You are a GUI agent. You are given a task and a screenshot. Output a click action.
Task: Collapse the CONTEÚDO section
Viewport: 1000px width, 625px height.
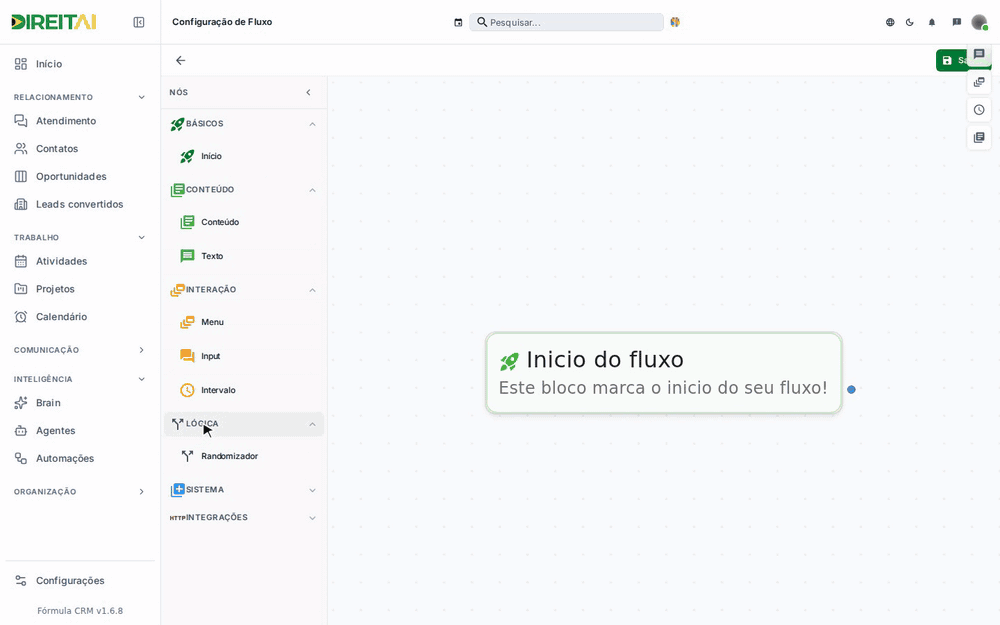pos(312,190)
